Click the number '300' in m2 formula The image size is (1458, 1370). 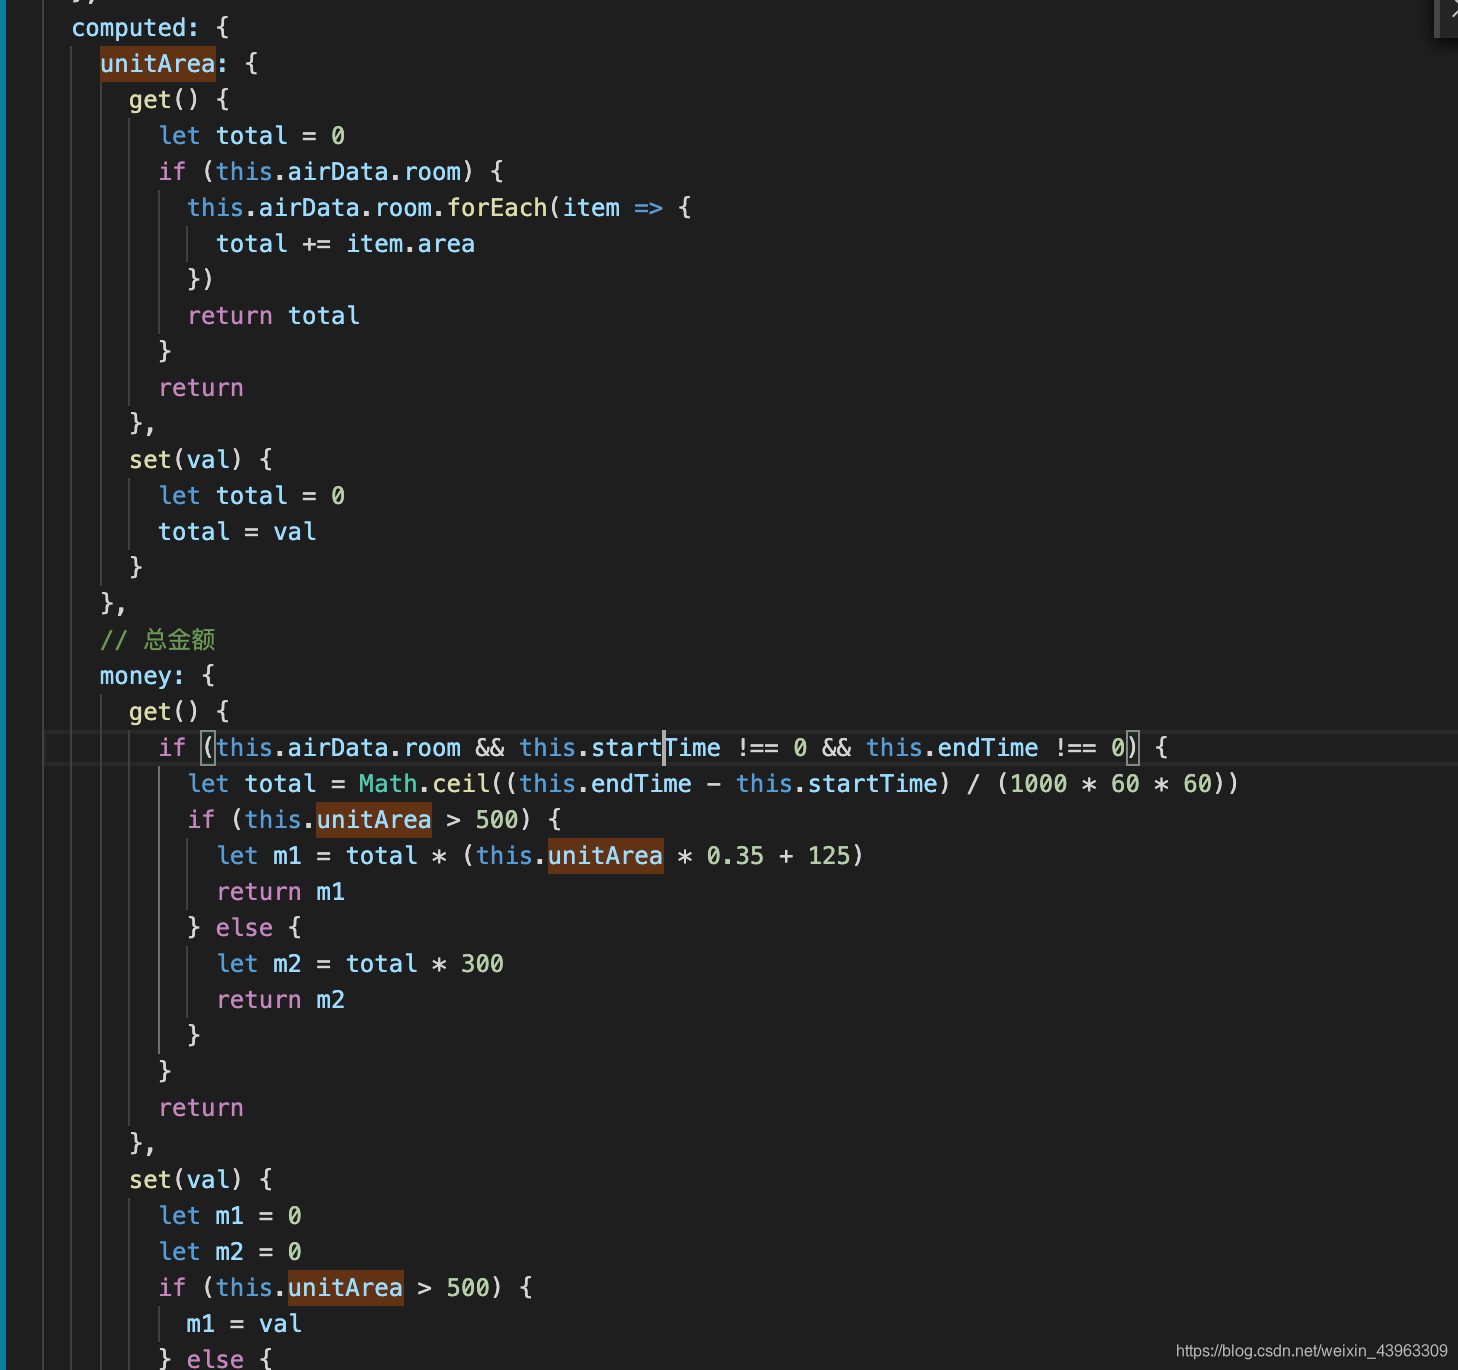click(482, 964)
